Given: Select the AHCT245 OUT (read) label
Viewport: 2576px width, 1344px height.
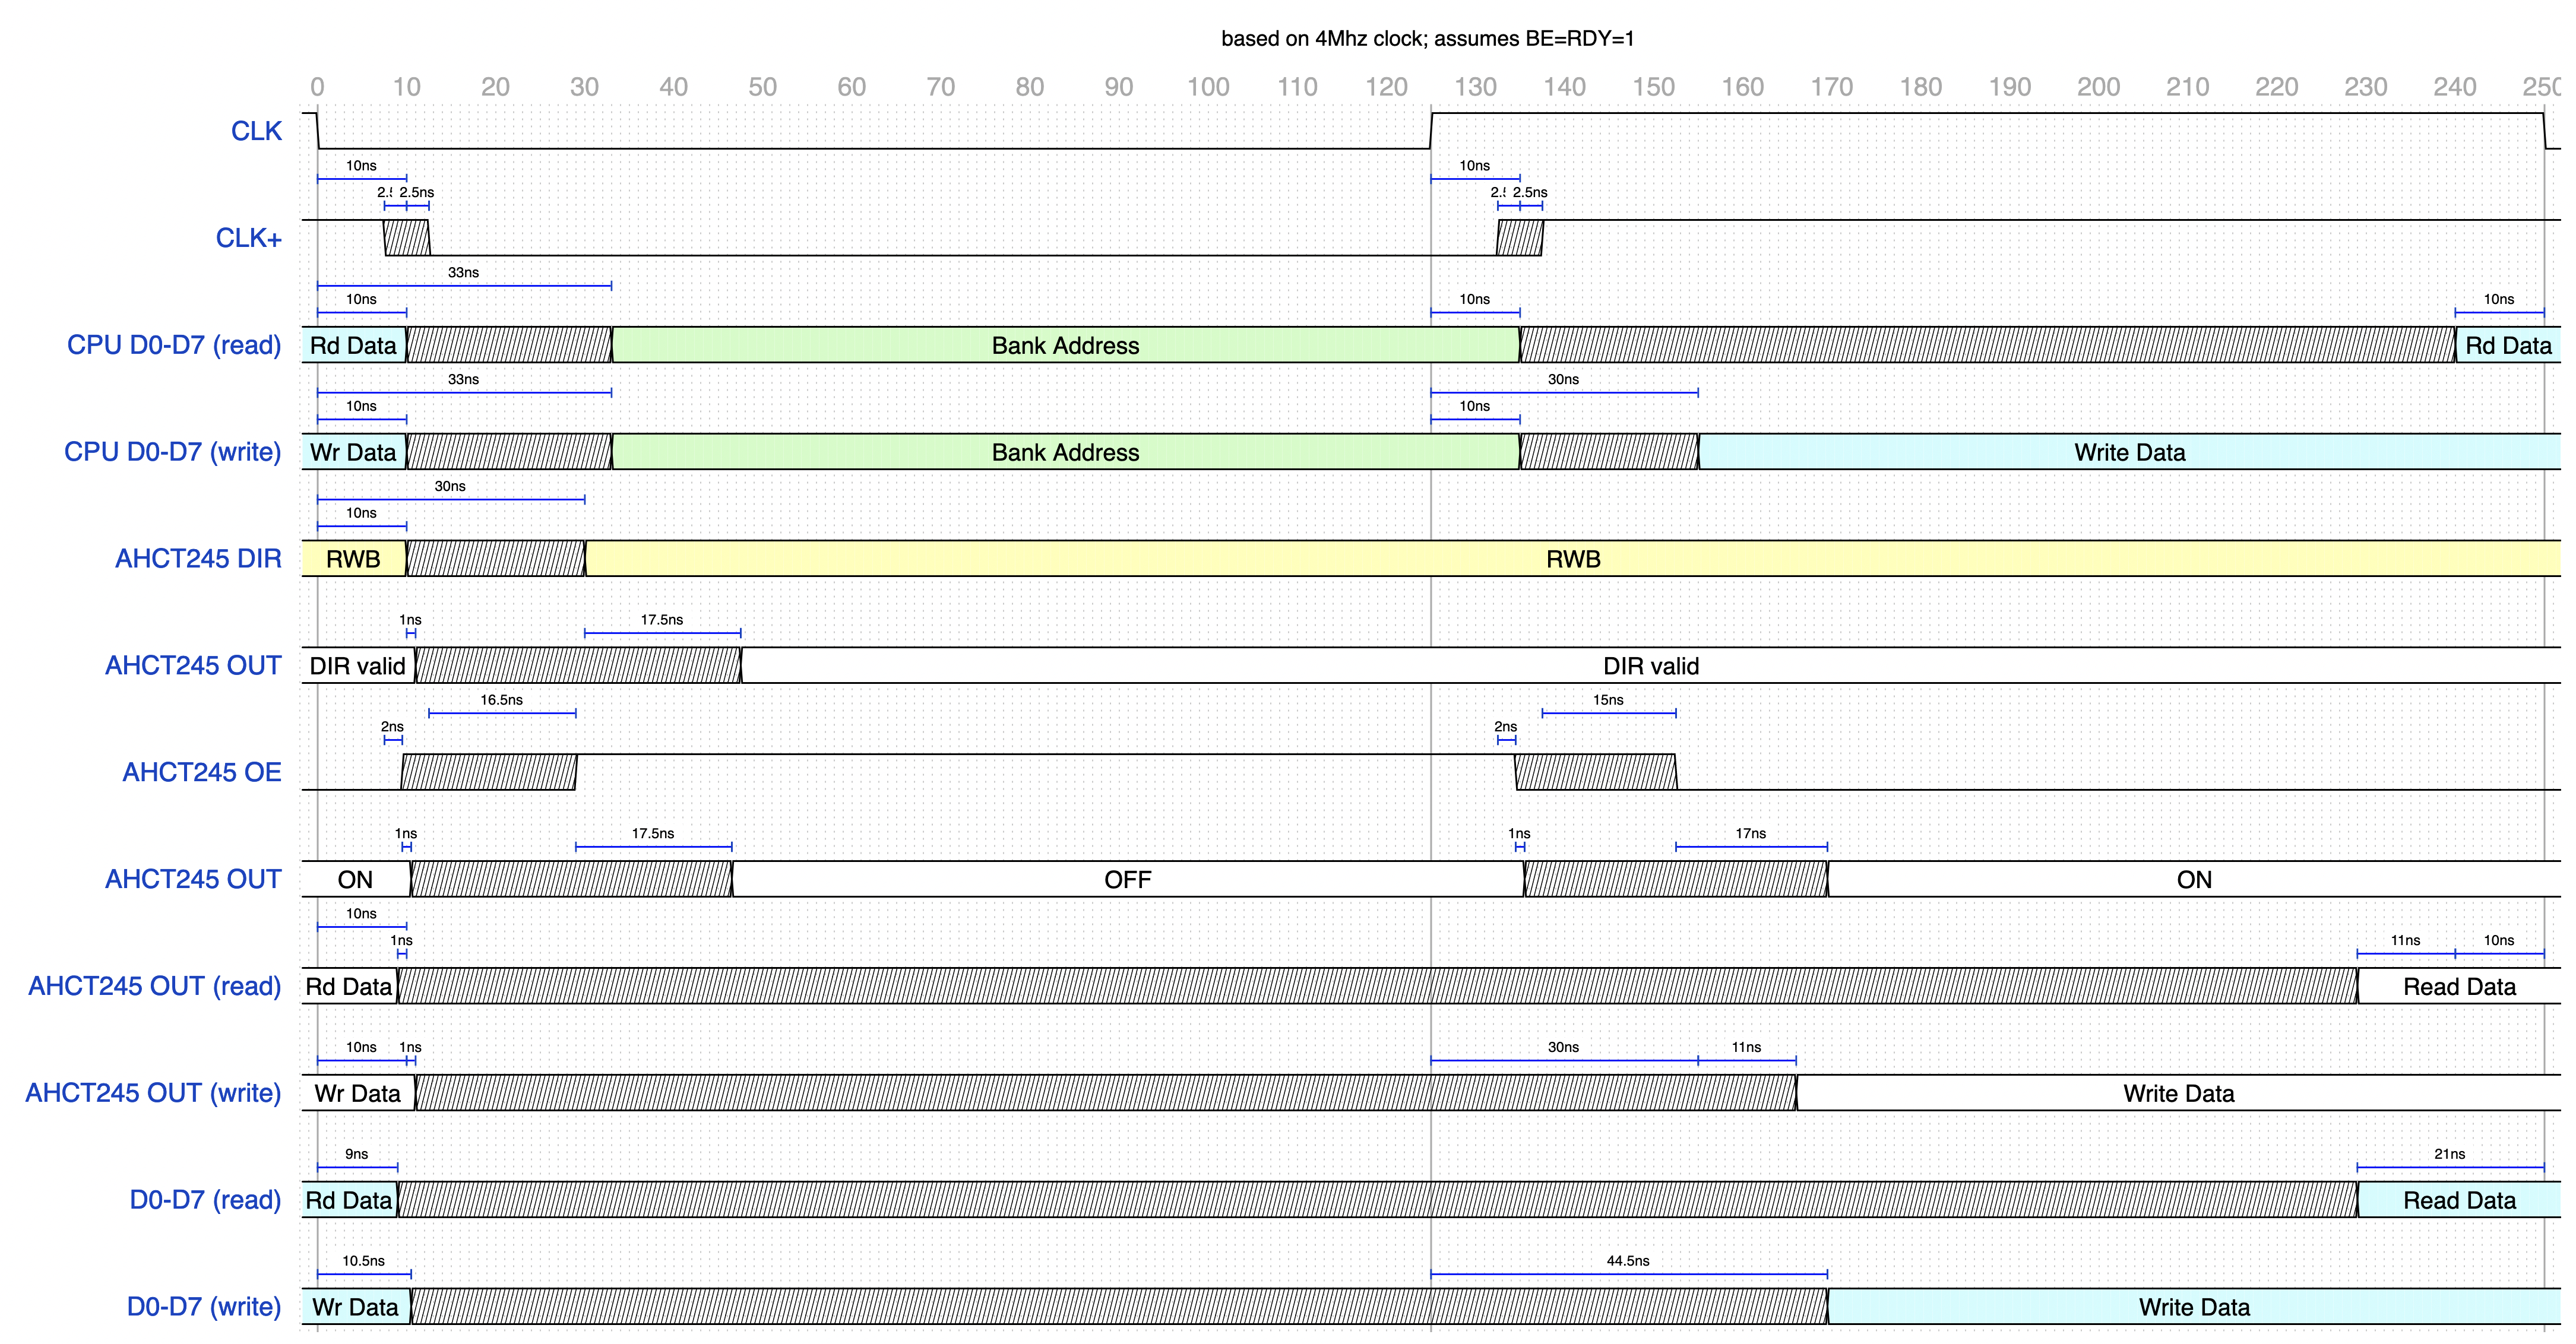Looking at the screenshot, I should (154, 986).
